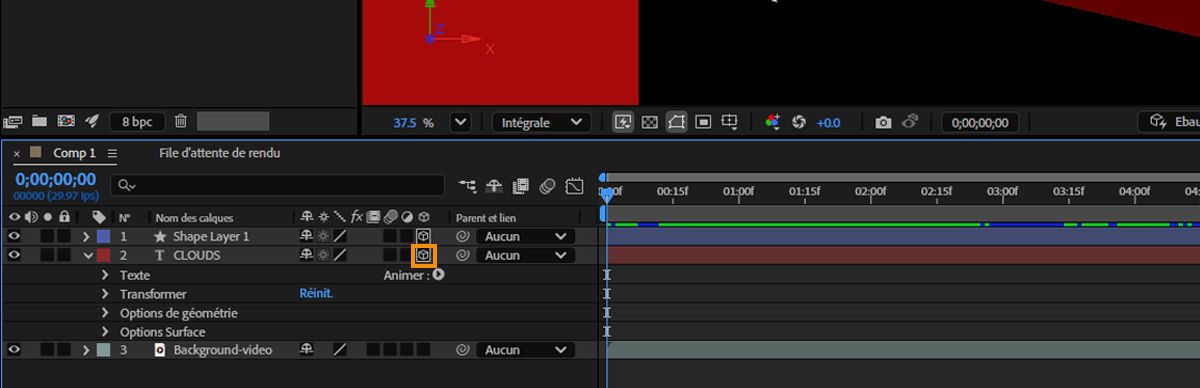Toggle shy switch on Shape Layer 1
1200x388 pixels.
click(307, 237)
